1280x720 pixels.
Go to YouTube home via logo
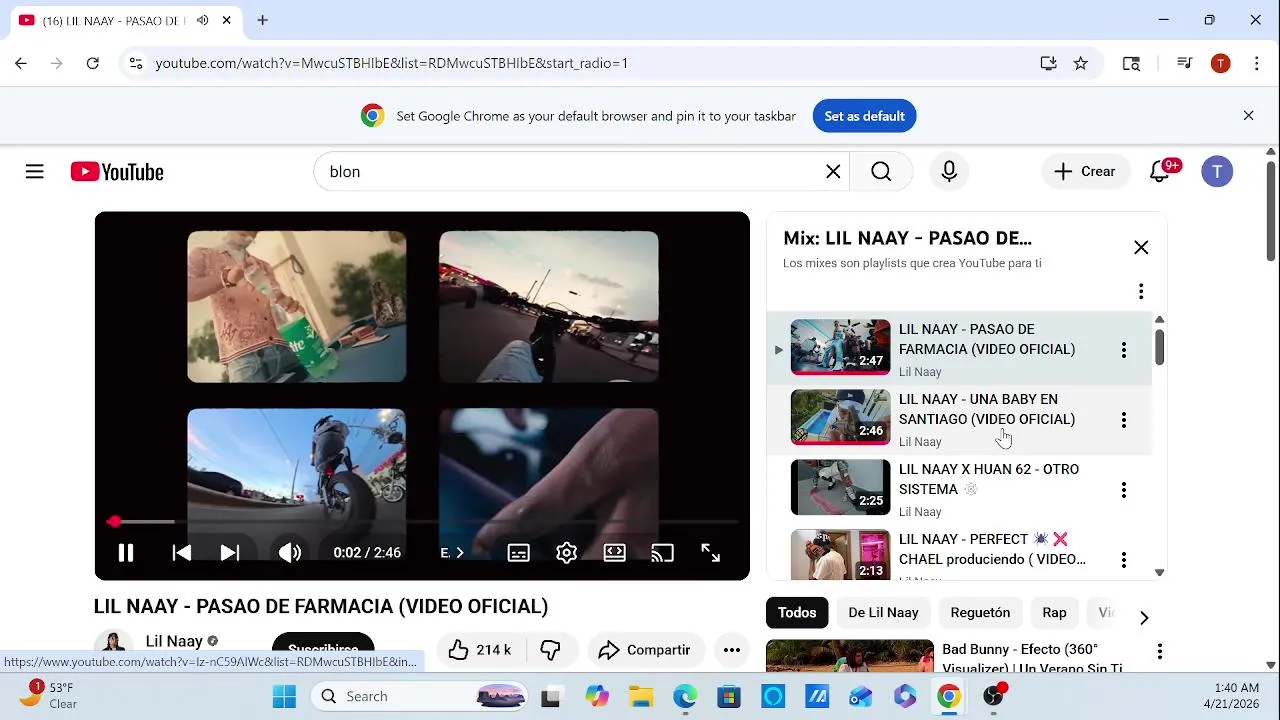117,172
